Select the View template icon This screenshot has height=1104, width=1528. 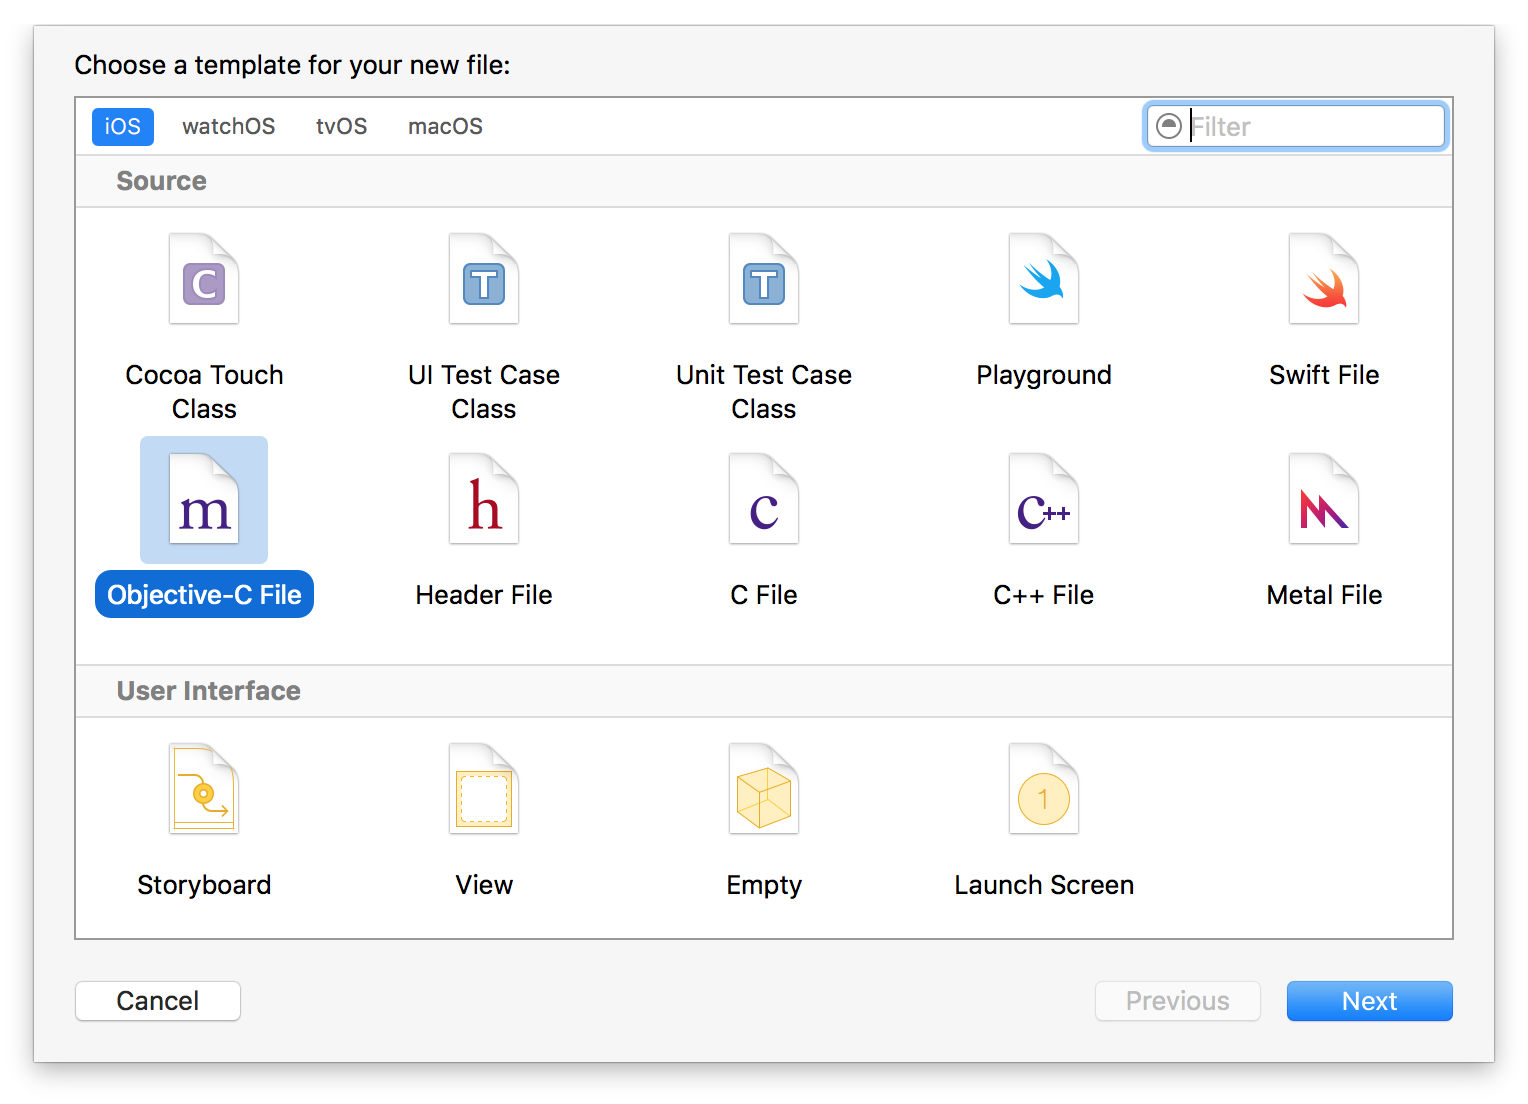pos(484,789)
